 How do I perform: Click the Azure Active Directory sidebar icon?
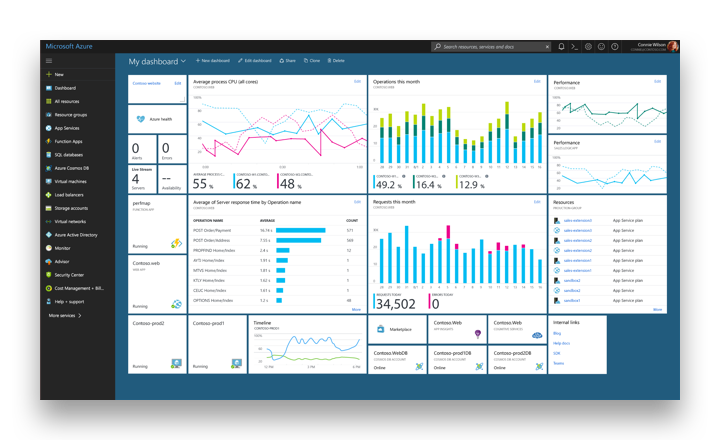tap(49, 235)
